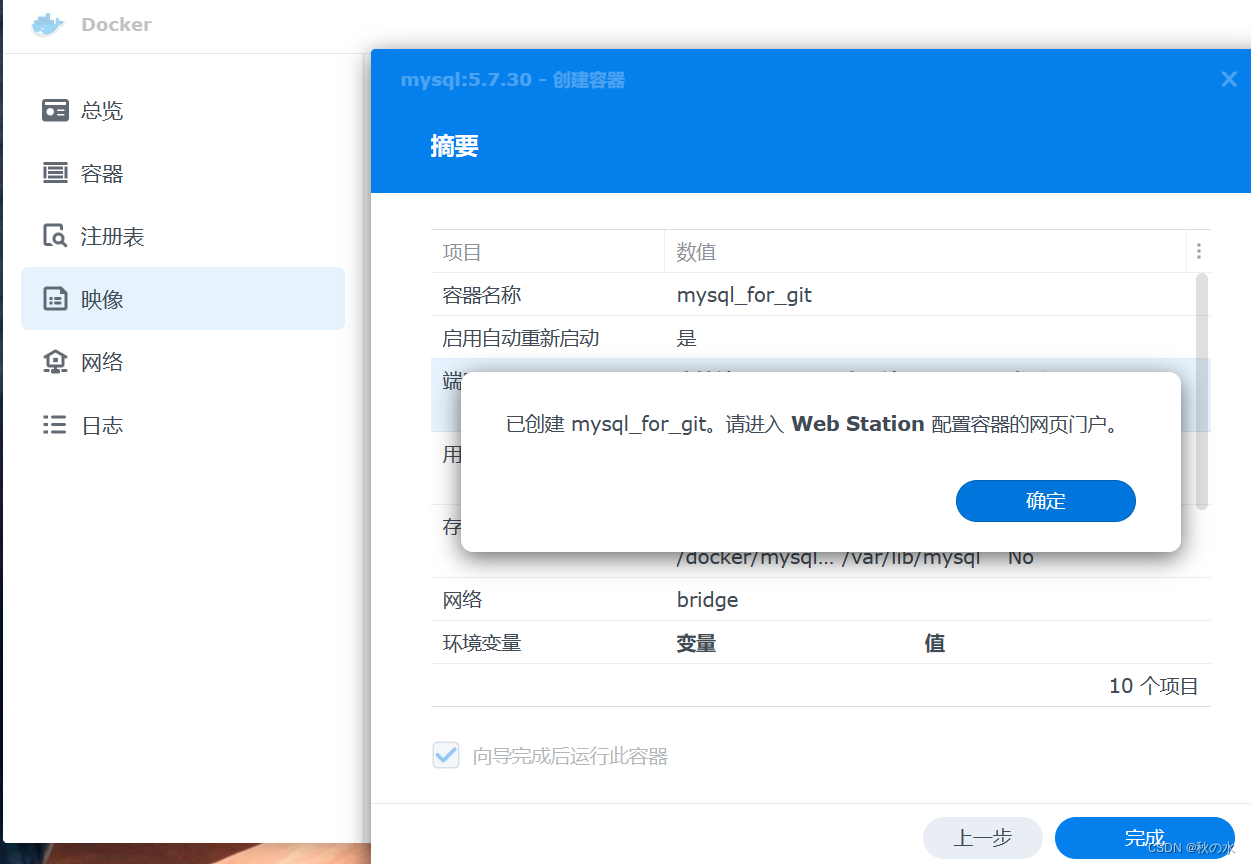
Task: Click the 注册表 registry search icon
Action: tap(55, 236)
